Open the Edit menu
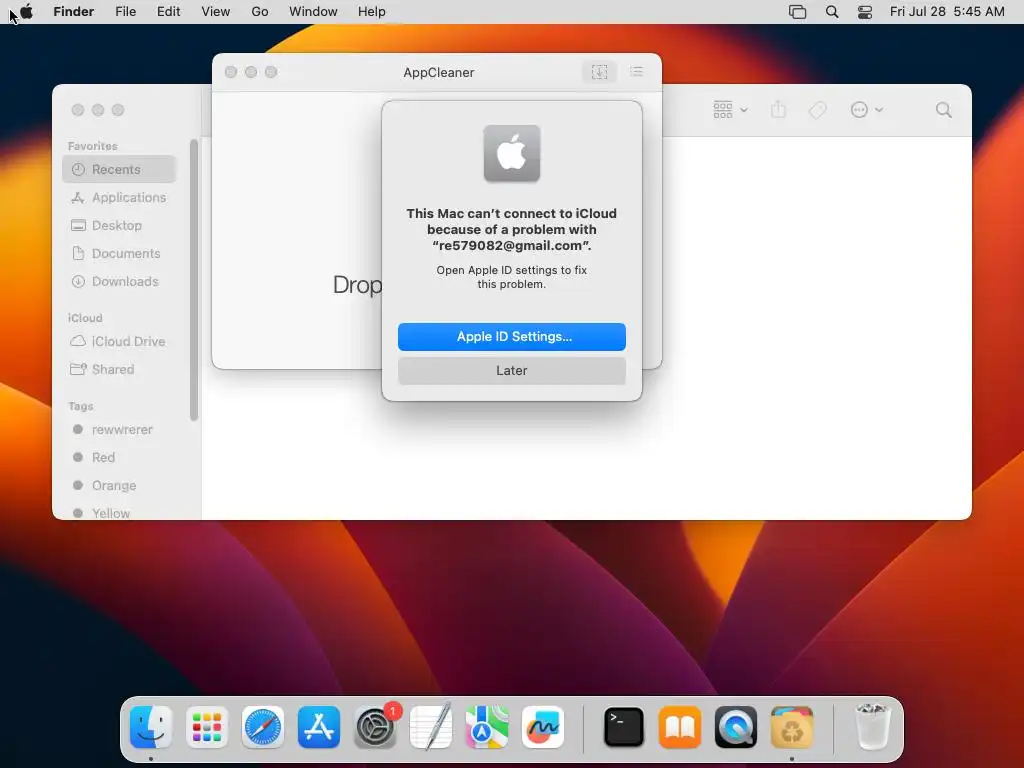 168,11
